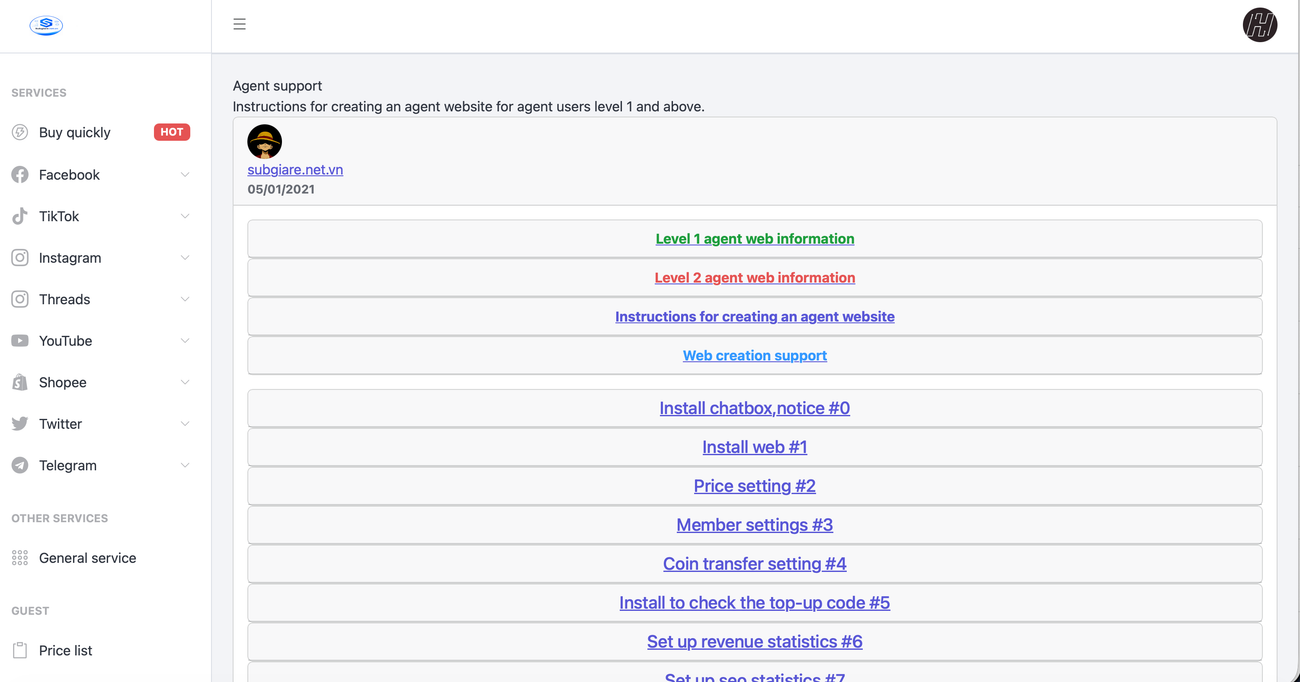Open Install chatbox,notice #0 link
The image size is (1300, 682).
click(x=755, y=408)
